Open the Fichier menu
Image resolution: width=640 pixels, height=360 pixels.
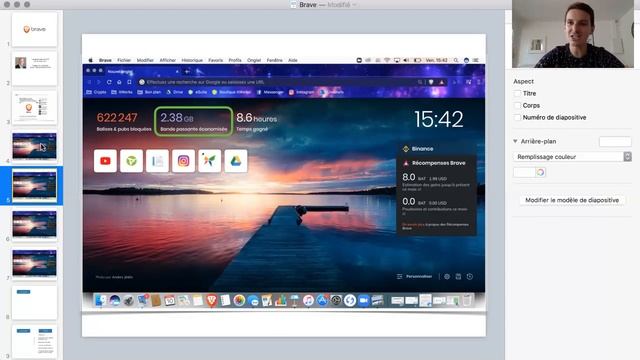[124, 60]
